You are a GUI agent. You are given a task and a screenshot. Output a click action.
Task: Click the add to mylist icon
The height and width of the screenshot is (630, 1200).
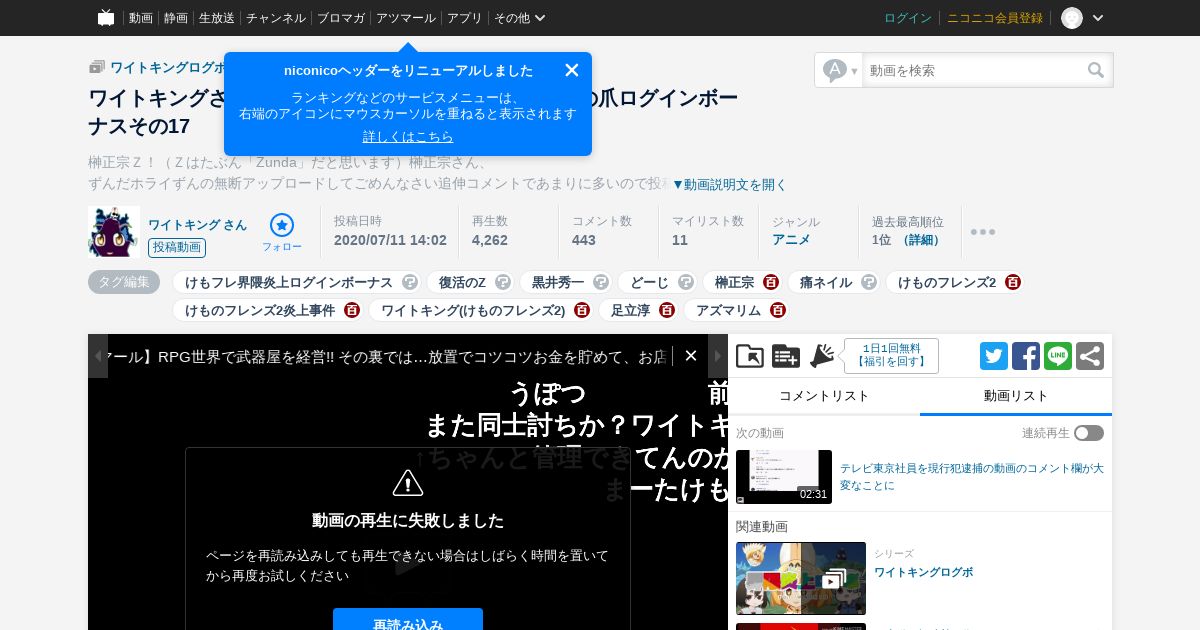(786, 356)
